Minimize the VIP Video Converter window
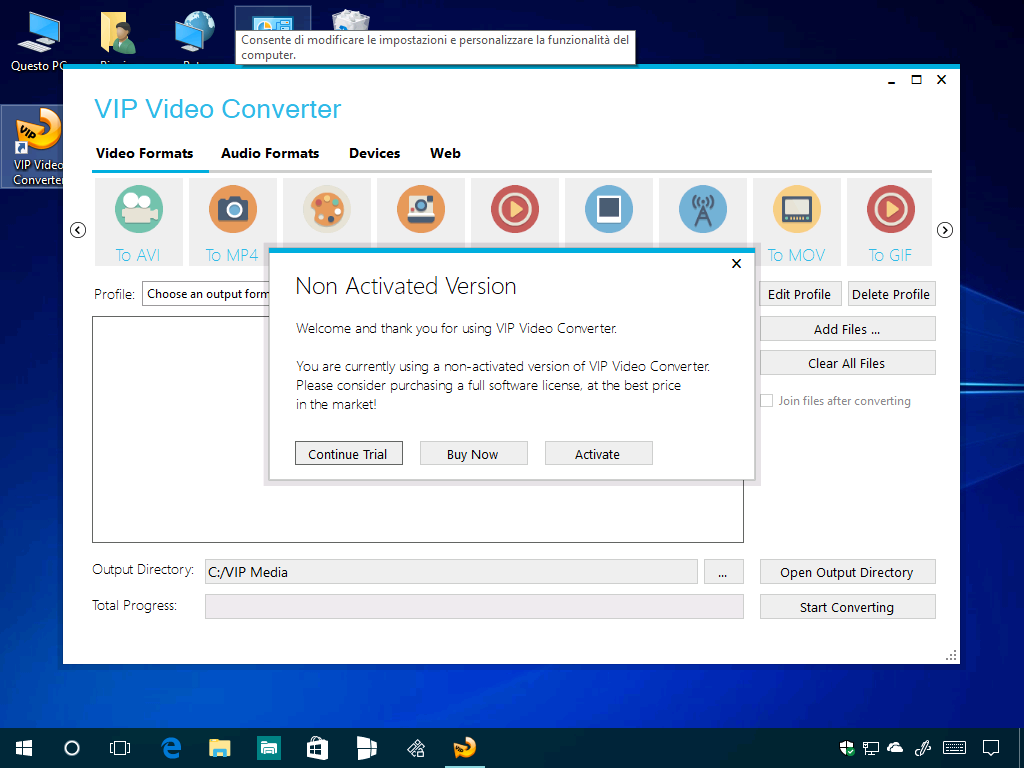This screenshot has height=768, width=1024. point(891,80)
